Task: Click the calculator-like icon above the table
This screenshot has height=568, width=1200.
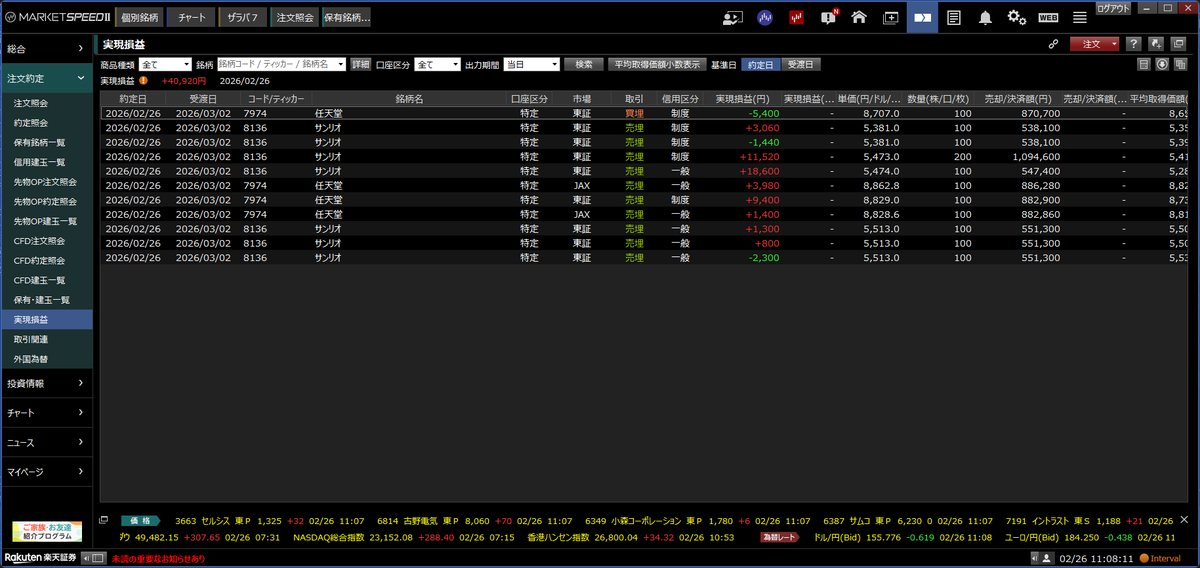Action: [1144, 64]
